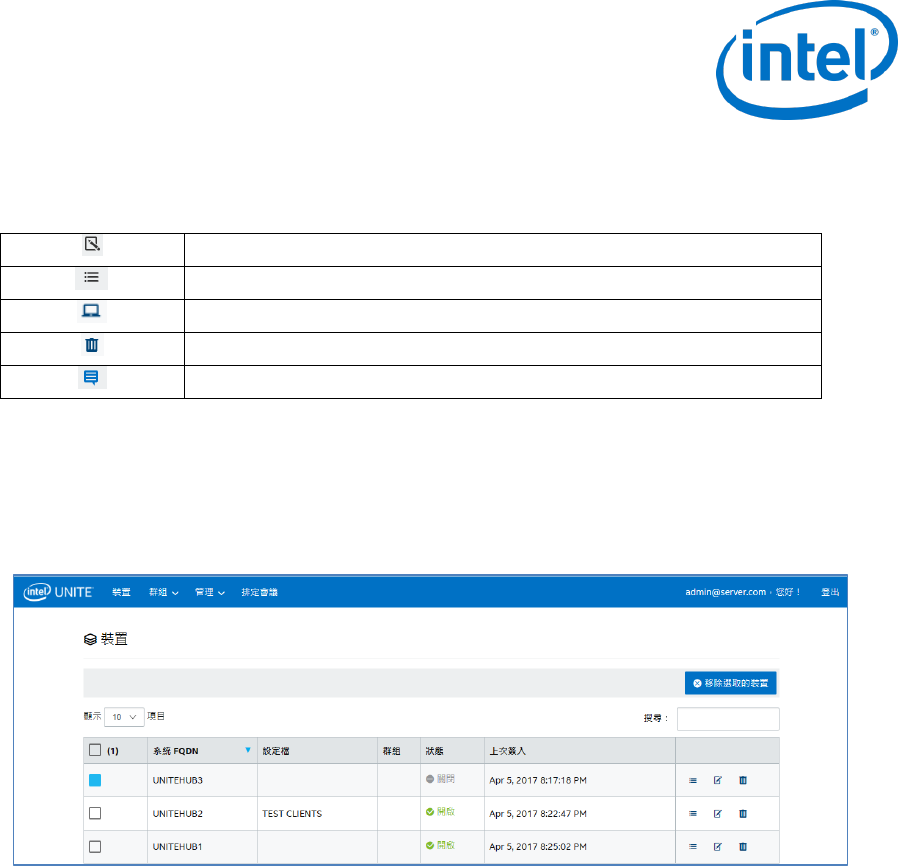Delete UNITEHUB1 using the trash icon

[742, 846]
